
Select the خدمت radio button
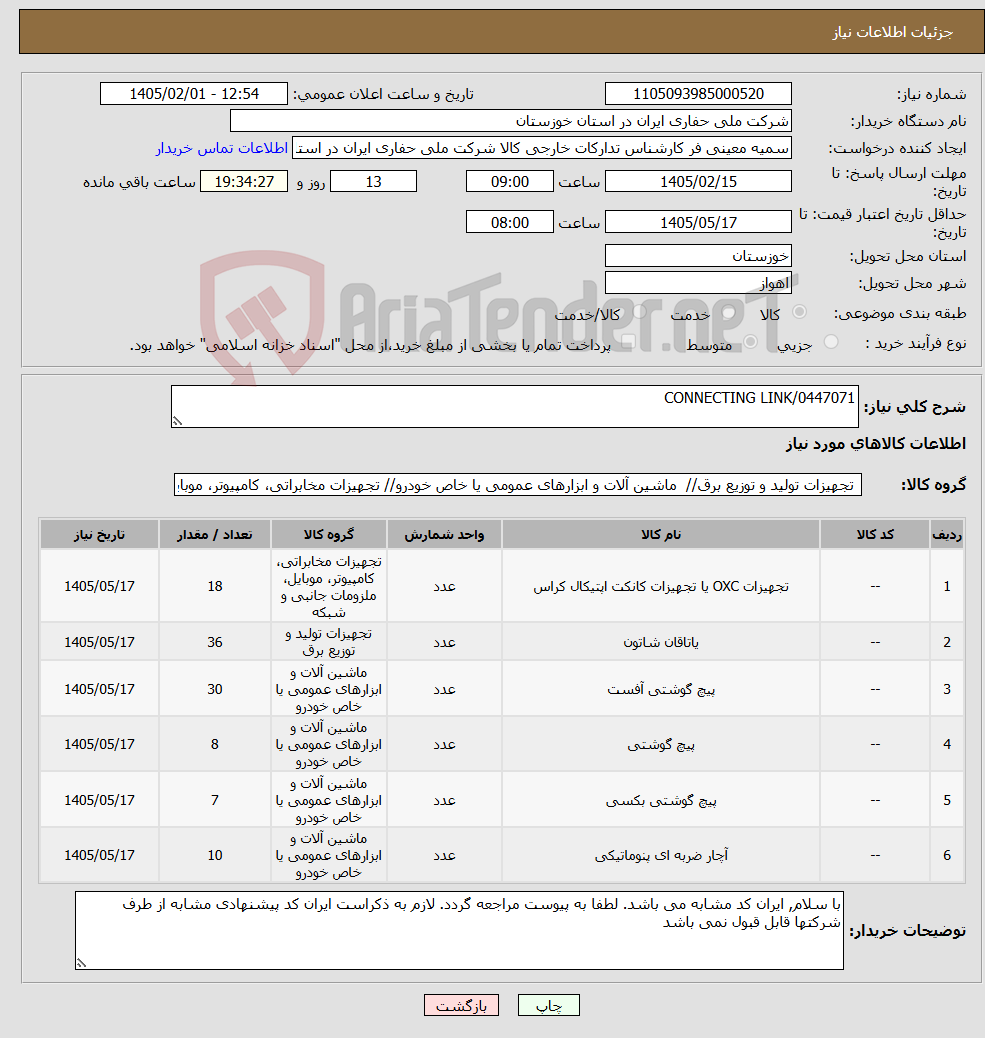click(729, 312)
